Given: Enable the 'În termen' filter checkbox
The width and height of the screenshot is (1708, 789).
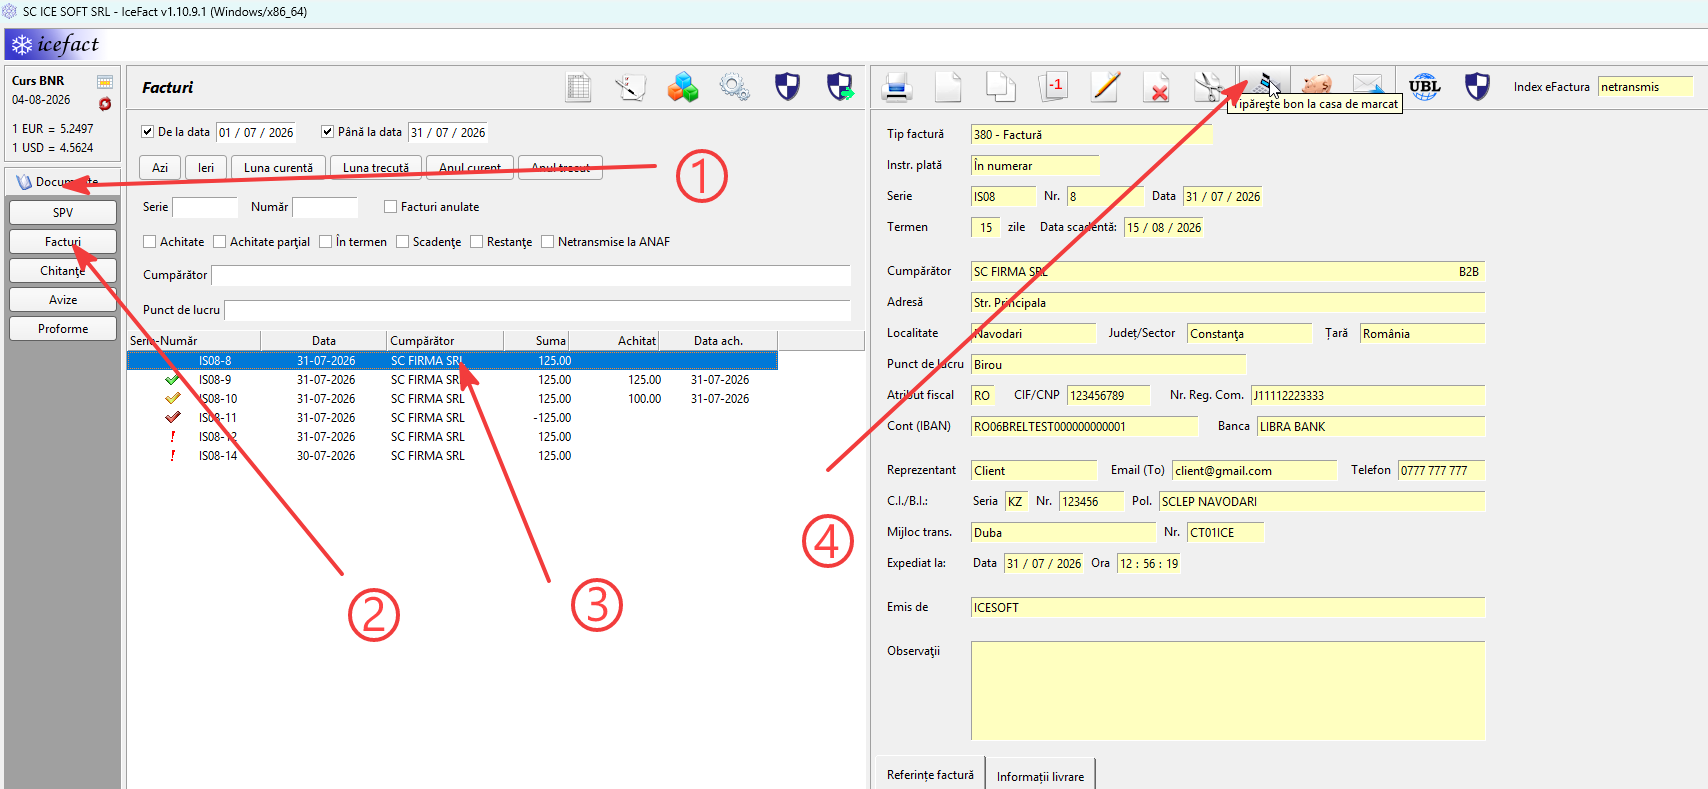Looking at the screenshot, I should 326,242.
